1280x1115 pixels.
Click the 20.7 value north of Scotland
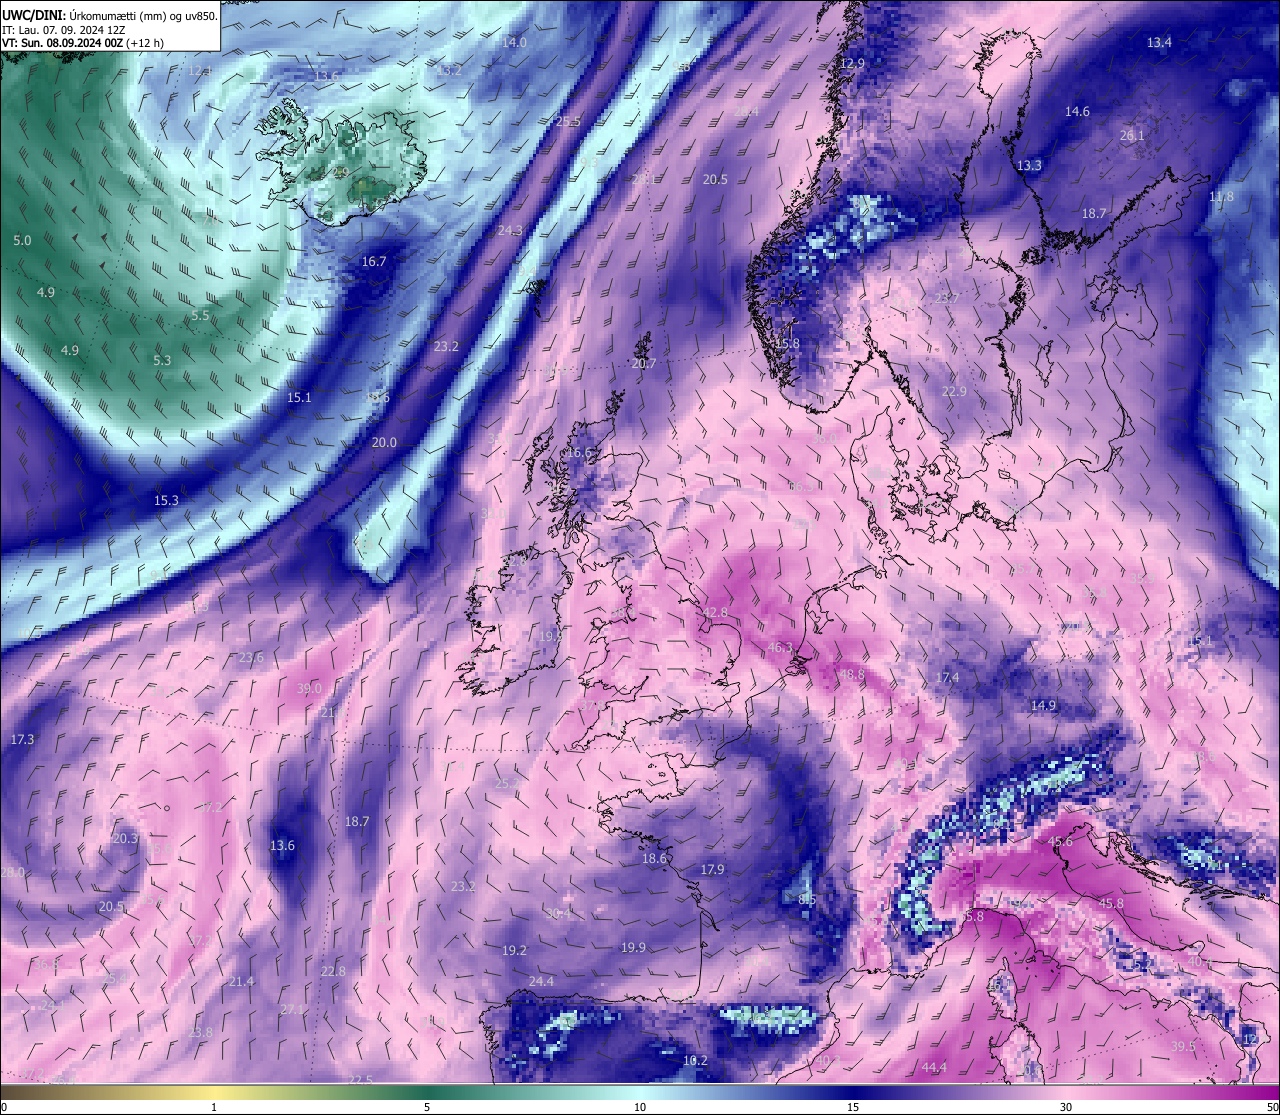[x=644, y=365]
